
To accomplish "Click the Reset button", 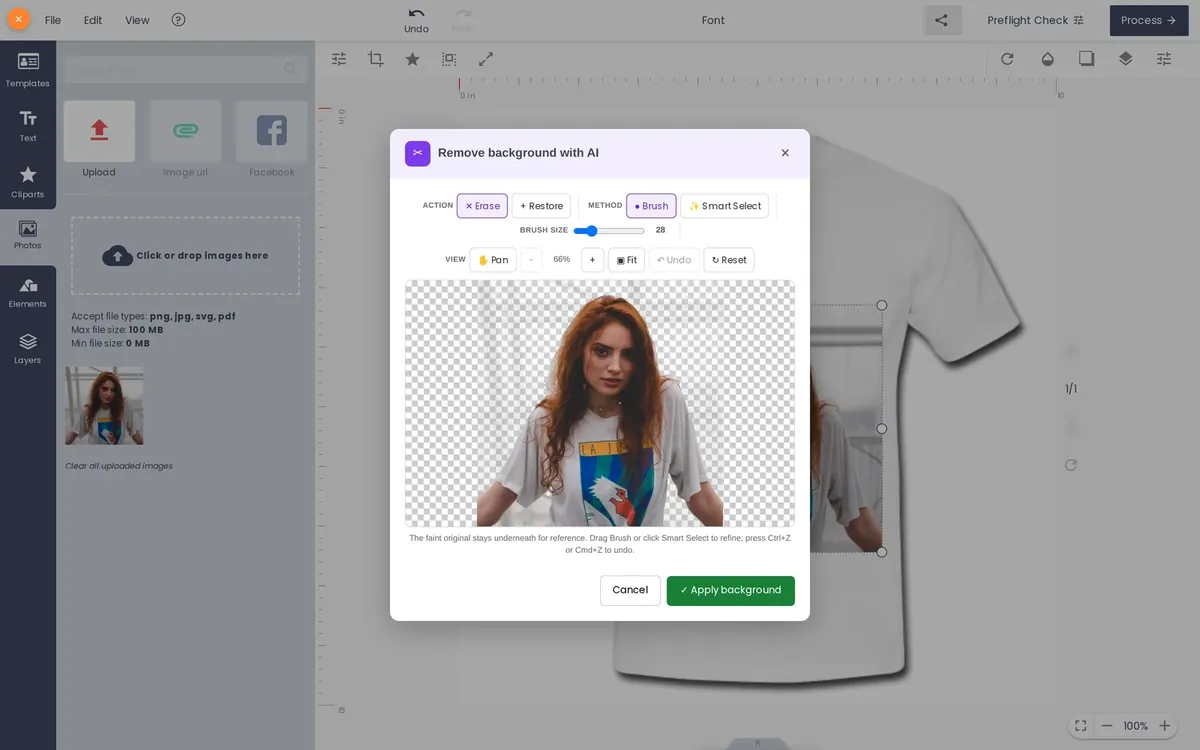I will point(729,260).
